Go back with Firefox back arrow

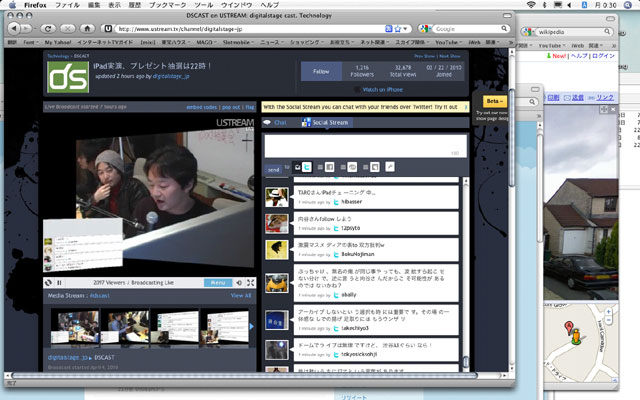[x=14, y=29]
